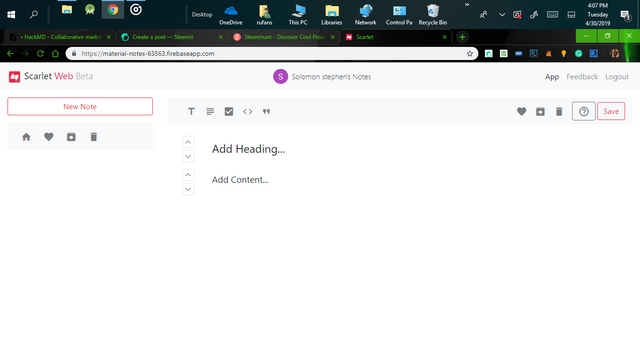Insert a quote block from the toolbar

[x=266, y=111]
